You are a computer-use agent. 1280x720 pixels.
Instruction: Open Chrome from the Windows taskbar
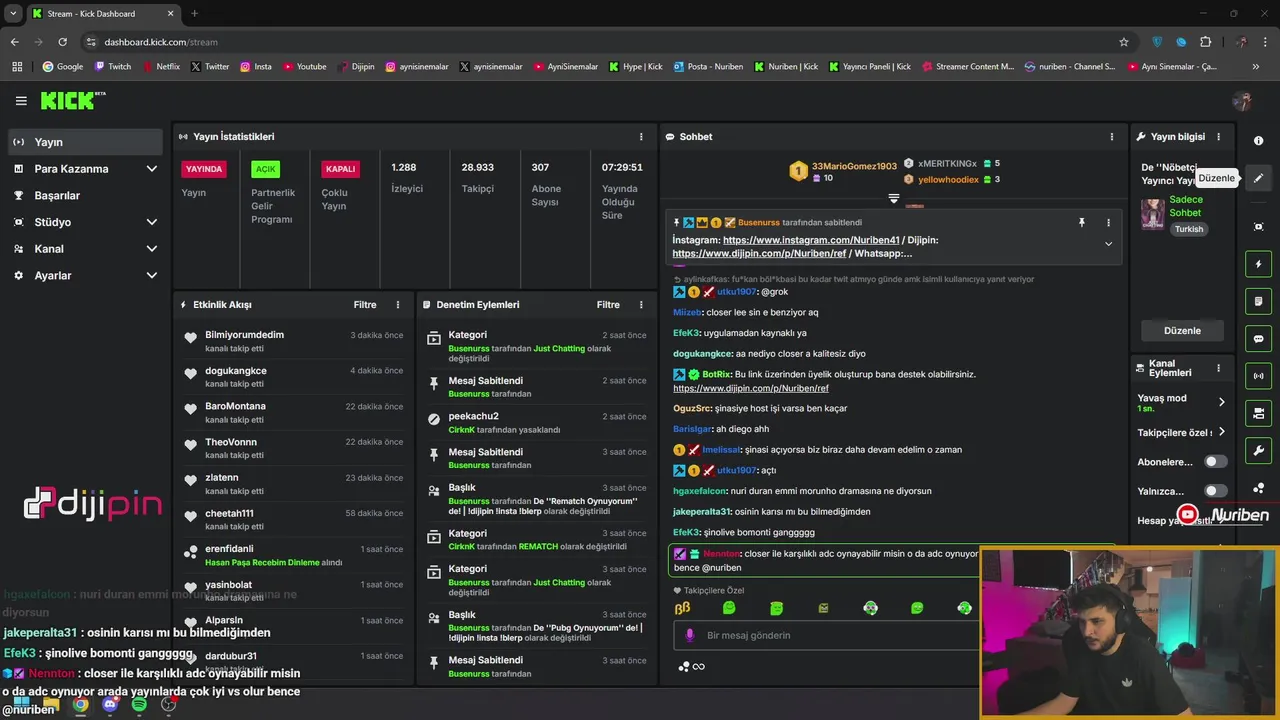pyautogui.click(x=80, y=704)
